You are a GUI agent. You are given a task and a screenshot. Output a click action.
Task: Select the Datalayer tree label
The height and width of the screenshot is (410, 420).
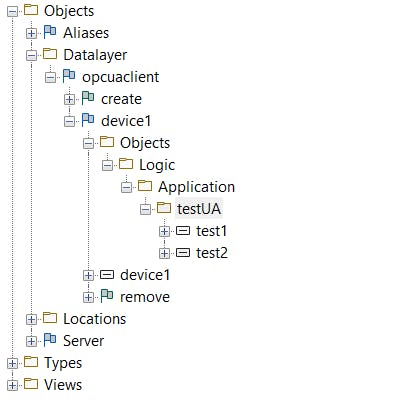click(x=95, y=55)
